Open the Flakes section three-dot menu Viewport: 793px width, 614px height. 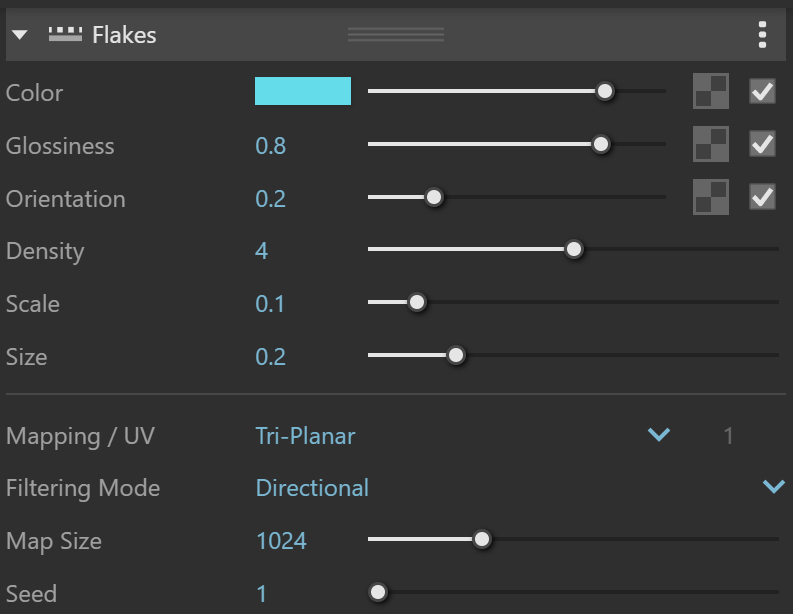tap(762, 35)
